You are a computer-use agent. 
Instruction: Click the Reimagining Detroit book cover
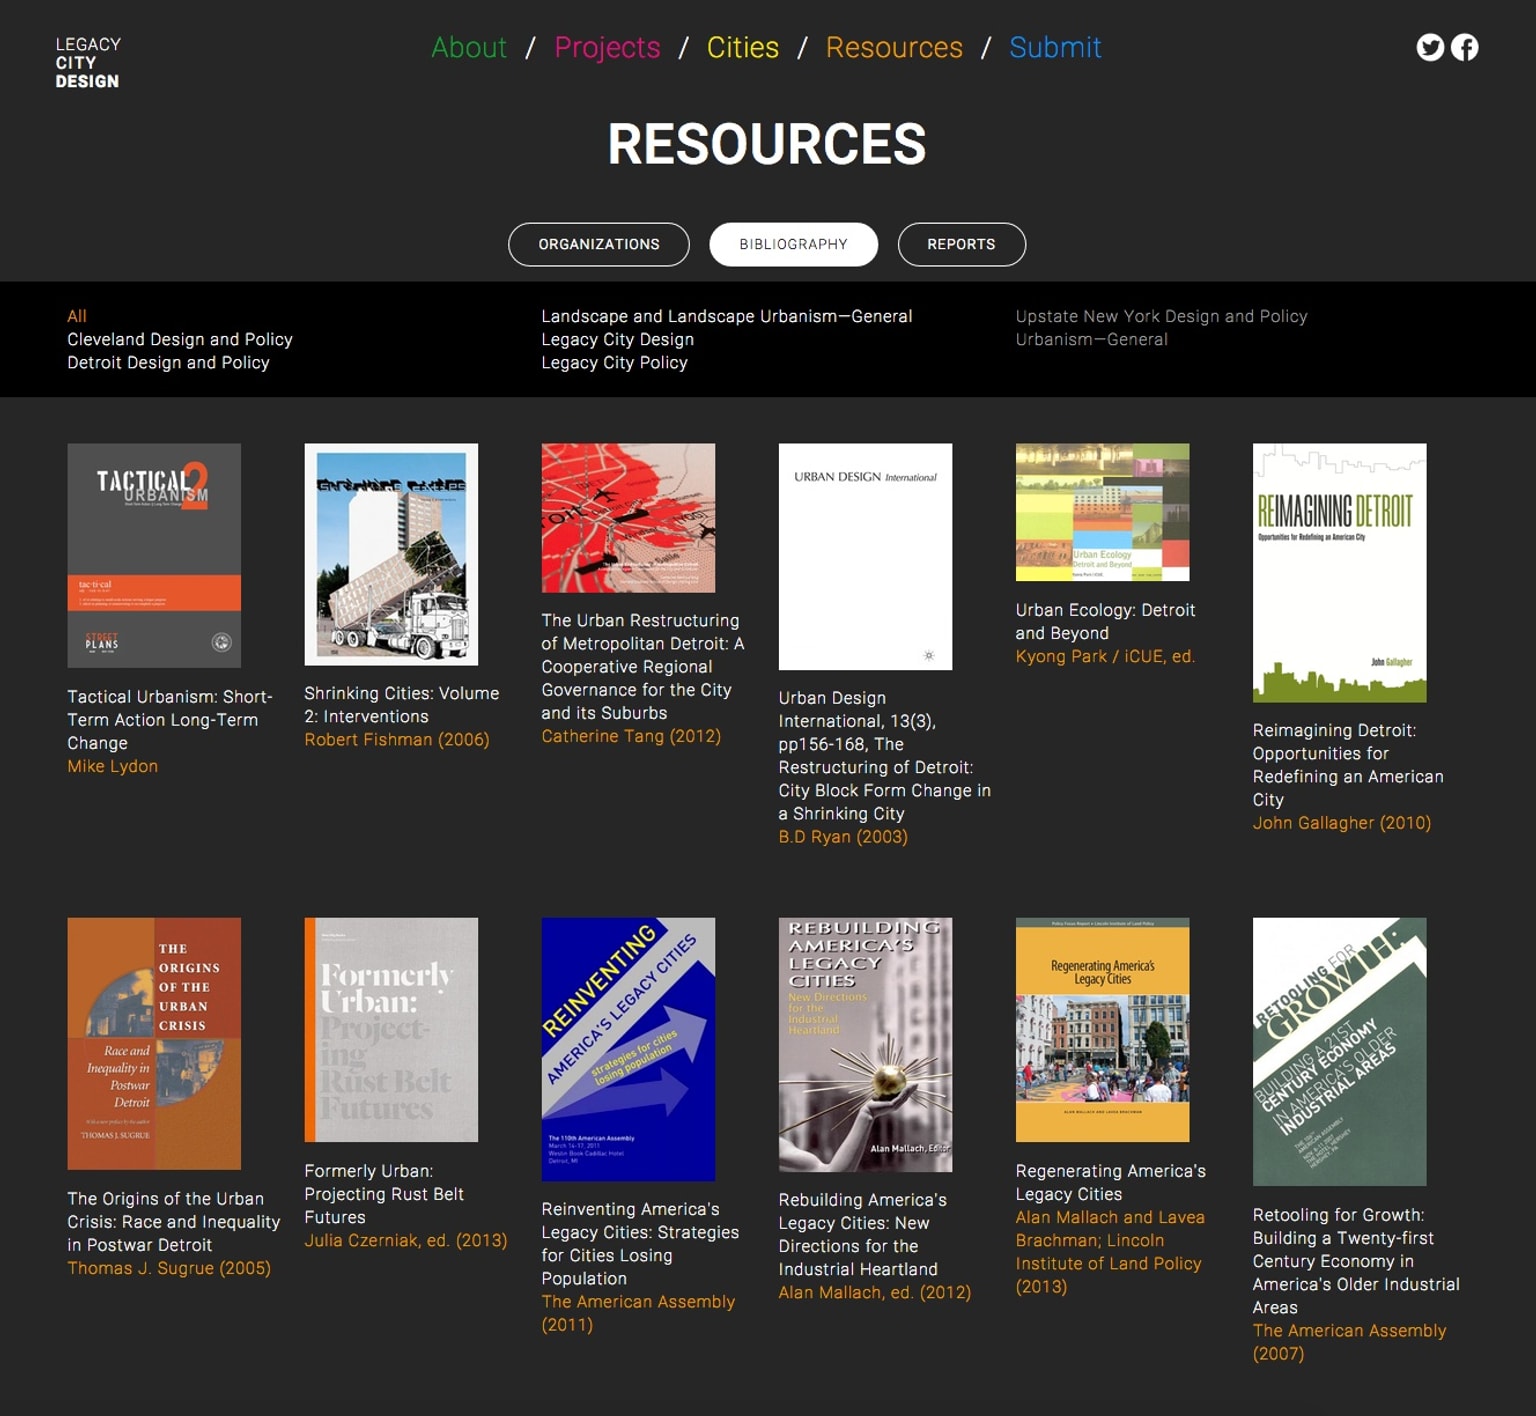1339,572
